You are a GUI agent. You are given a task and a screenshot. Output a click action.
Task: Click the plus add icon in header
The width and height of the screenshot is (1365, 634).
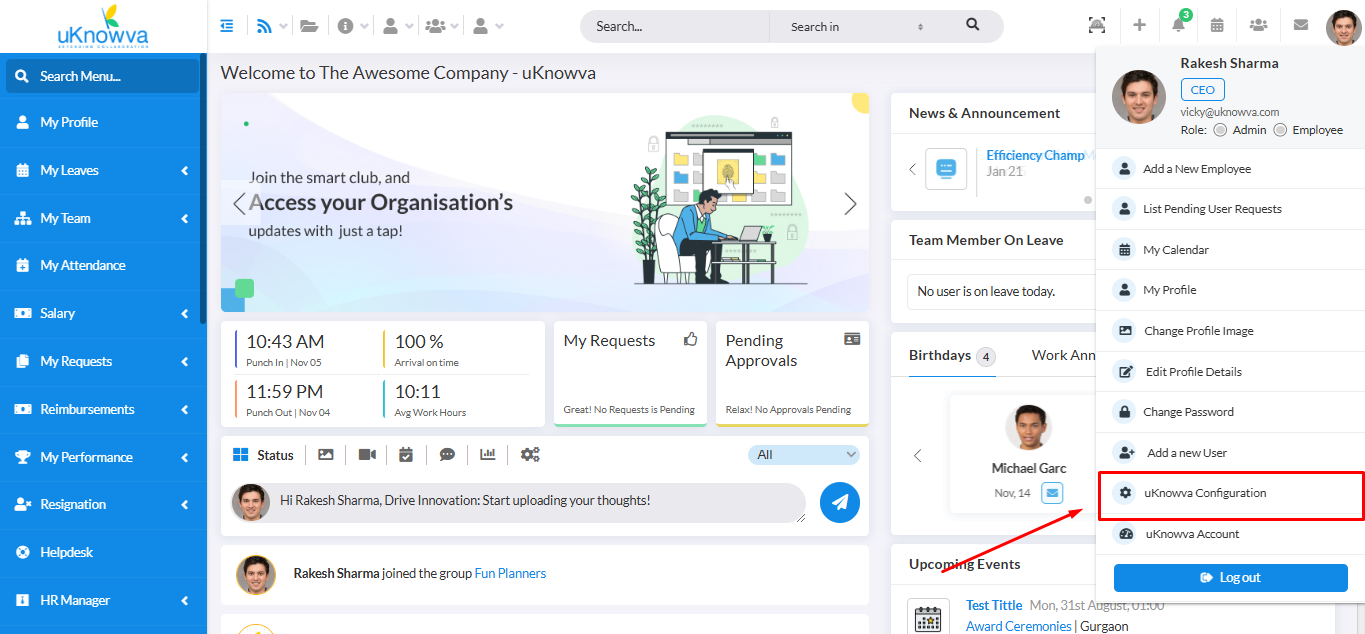tap(1139, 25)
